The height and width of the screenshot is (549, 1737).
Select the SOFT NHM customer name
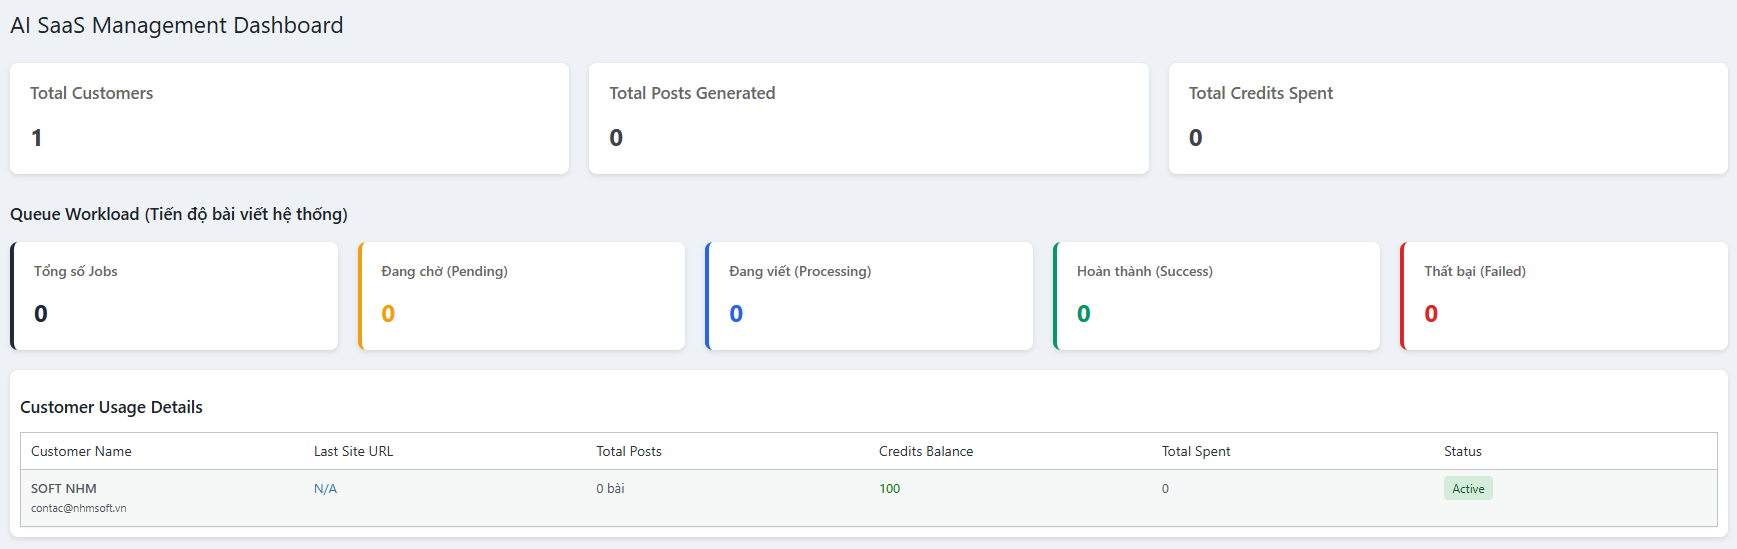pyautogui.click(x=64, y=489)
